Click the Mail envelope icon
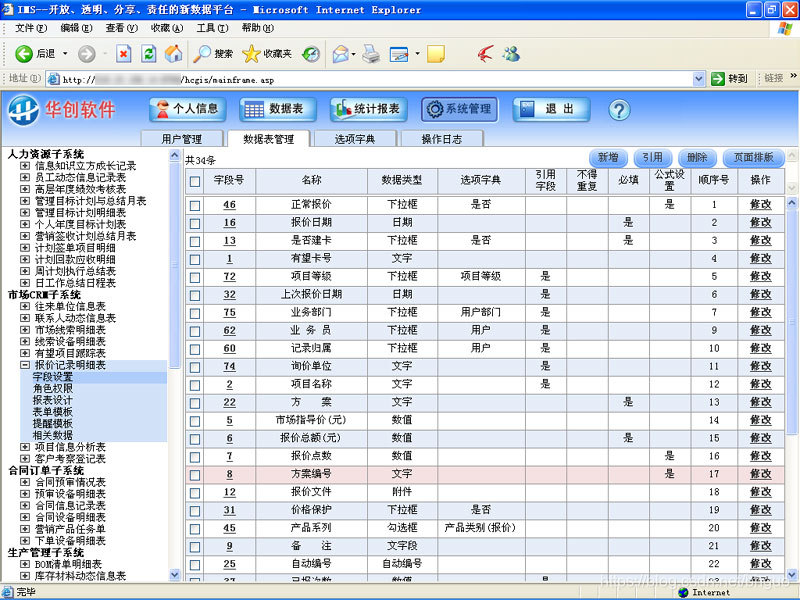 pyautogui.click(x=340, y=54)
